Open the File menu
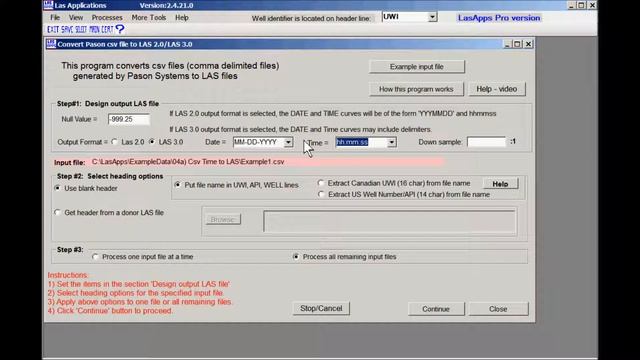Image resolution: width=640 pixels, height=360 pixels. click(55, 18)
